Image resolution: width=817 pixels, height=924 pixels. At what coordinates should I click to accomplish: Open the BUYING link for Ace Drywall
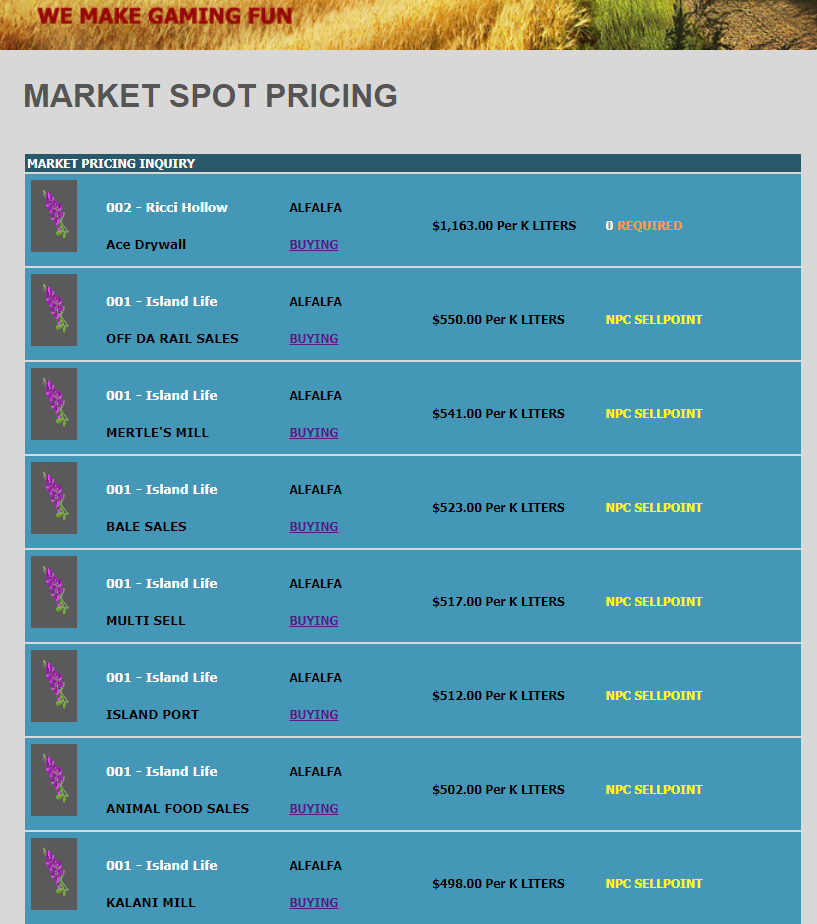[314, 245]
